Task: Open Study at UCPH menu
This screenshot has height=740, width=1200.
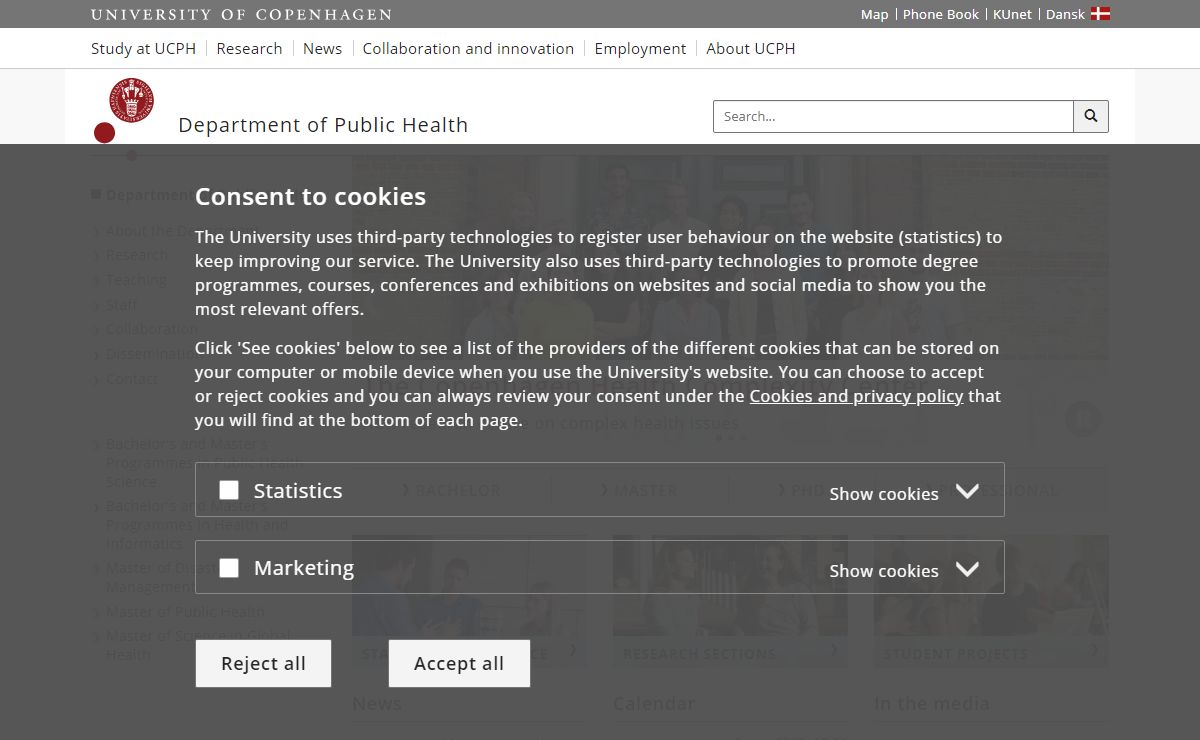Action: pos(143,48)
